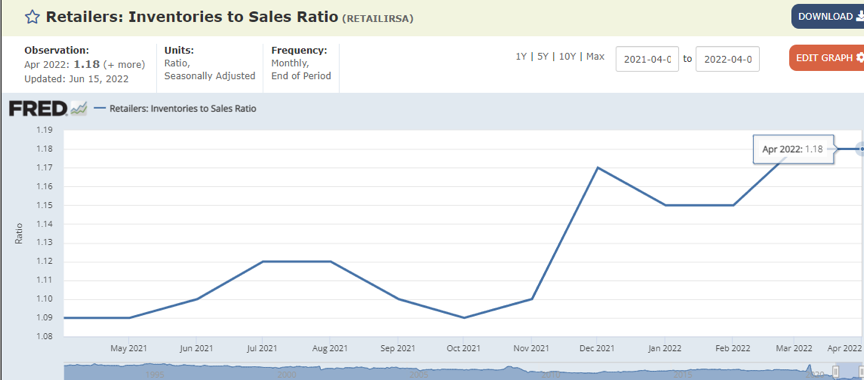The image size is (864, 380).
Task: Select the 1Y date range
Action: point(521,56)
